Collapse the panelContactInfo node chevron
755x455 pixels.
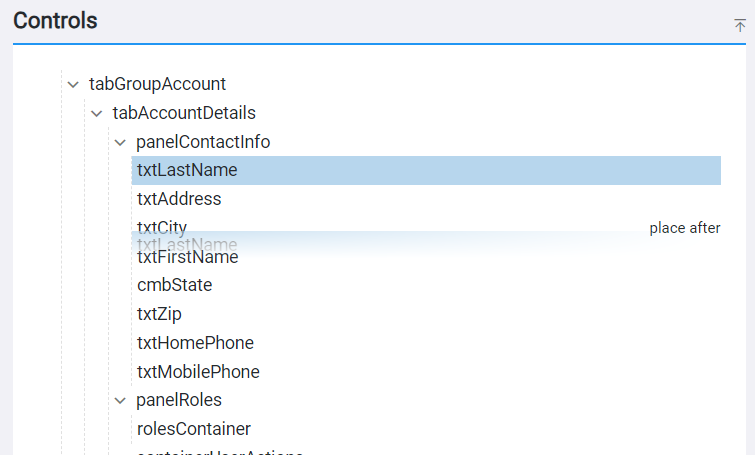121,142
